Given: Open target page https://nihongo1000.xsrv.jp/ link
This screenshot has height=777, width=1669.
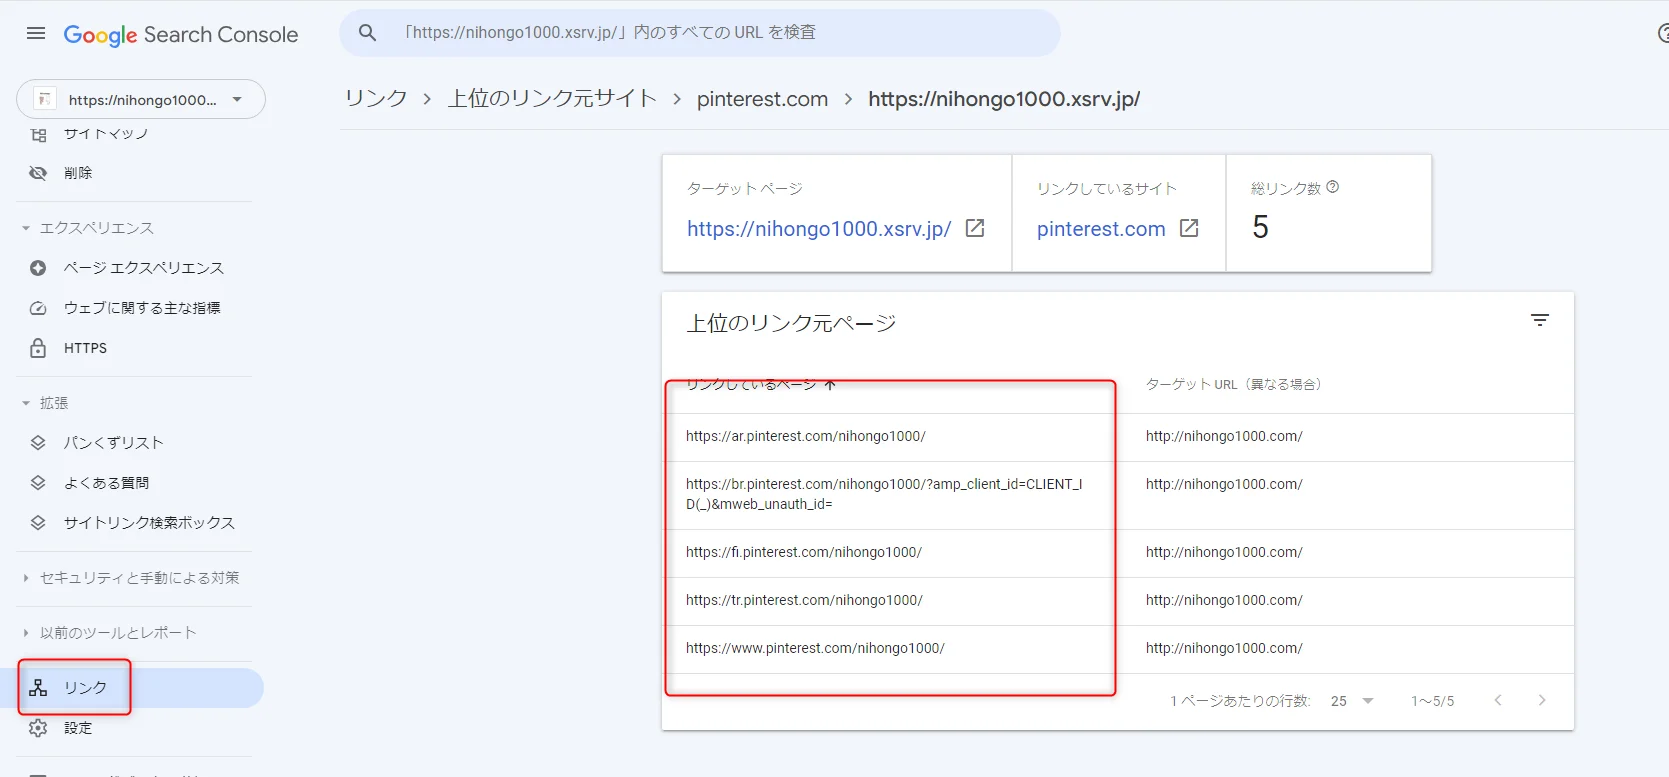Looking at the screenshot, I should click(x=818, y=229).
